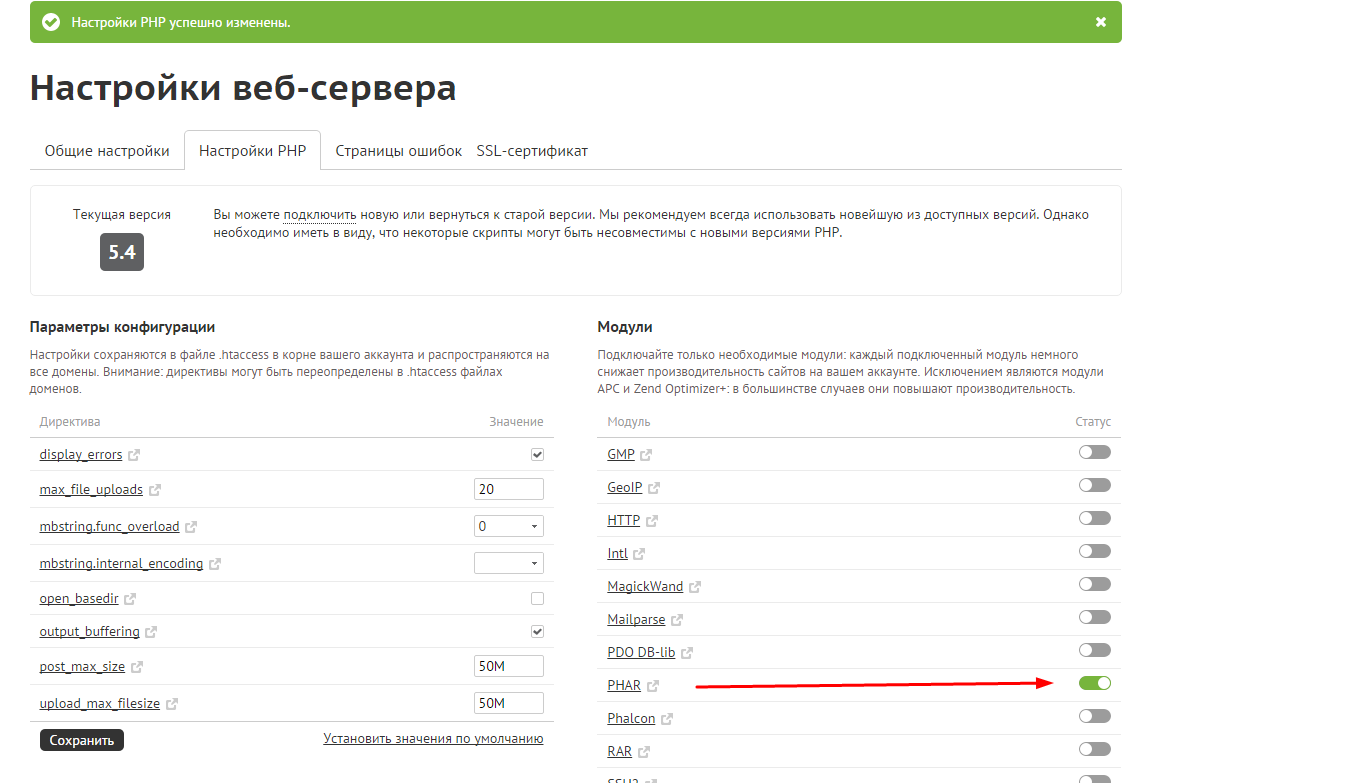This screenshot has height=783, width=1359.
Task: Open the output_buffering directive link
Action: point(90,631)
